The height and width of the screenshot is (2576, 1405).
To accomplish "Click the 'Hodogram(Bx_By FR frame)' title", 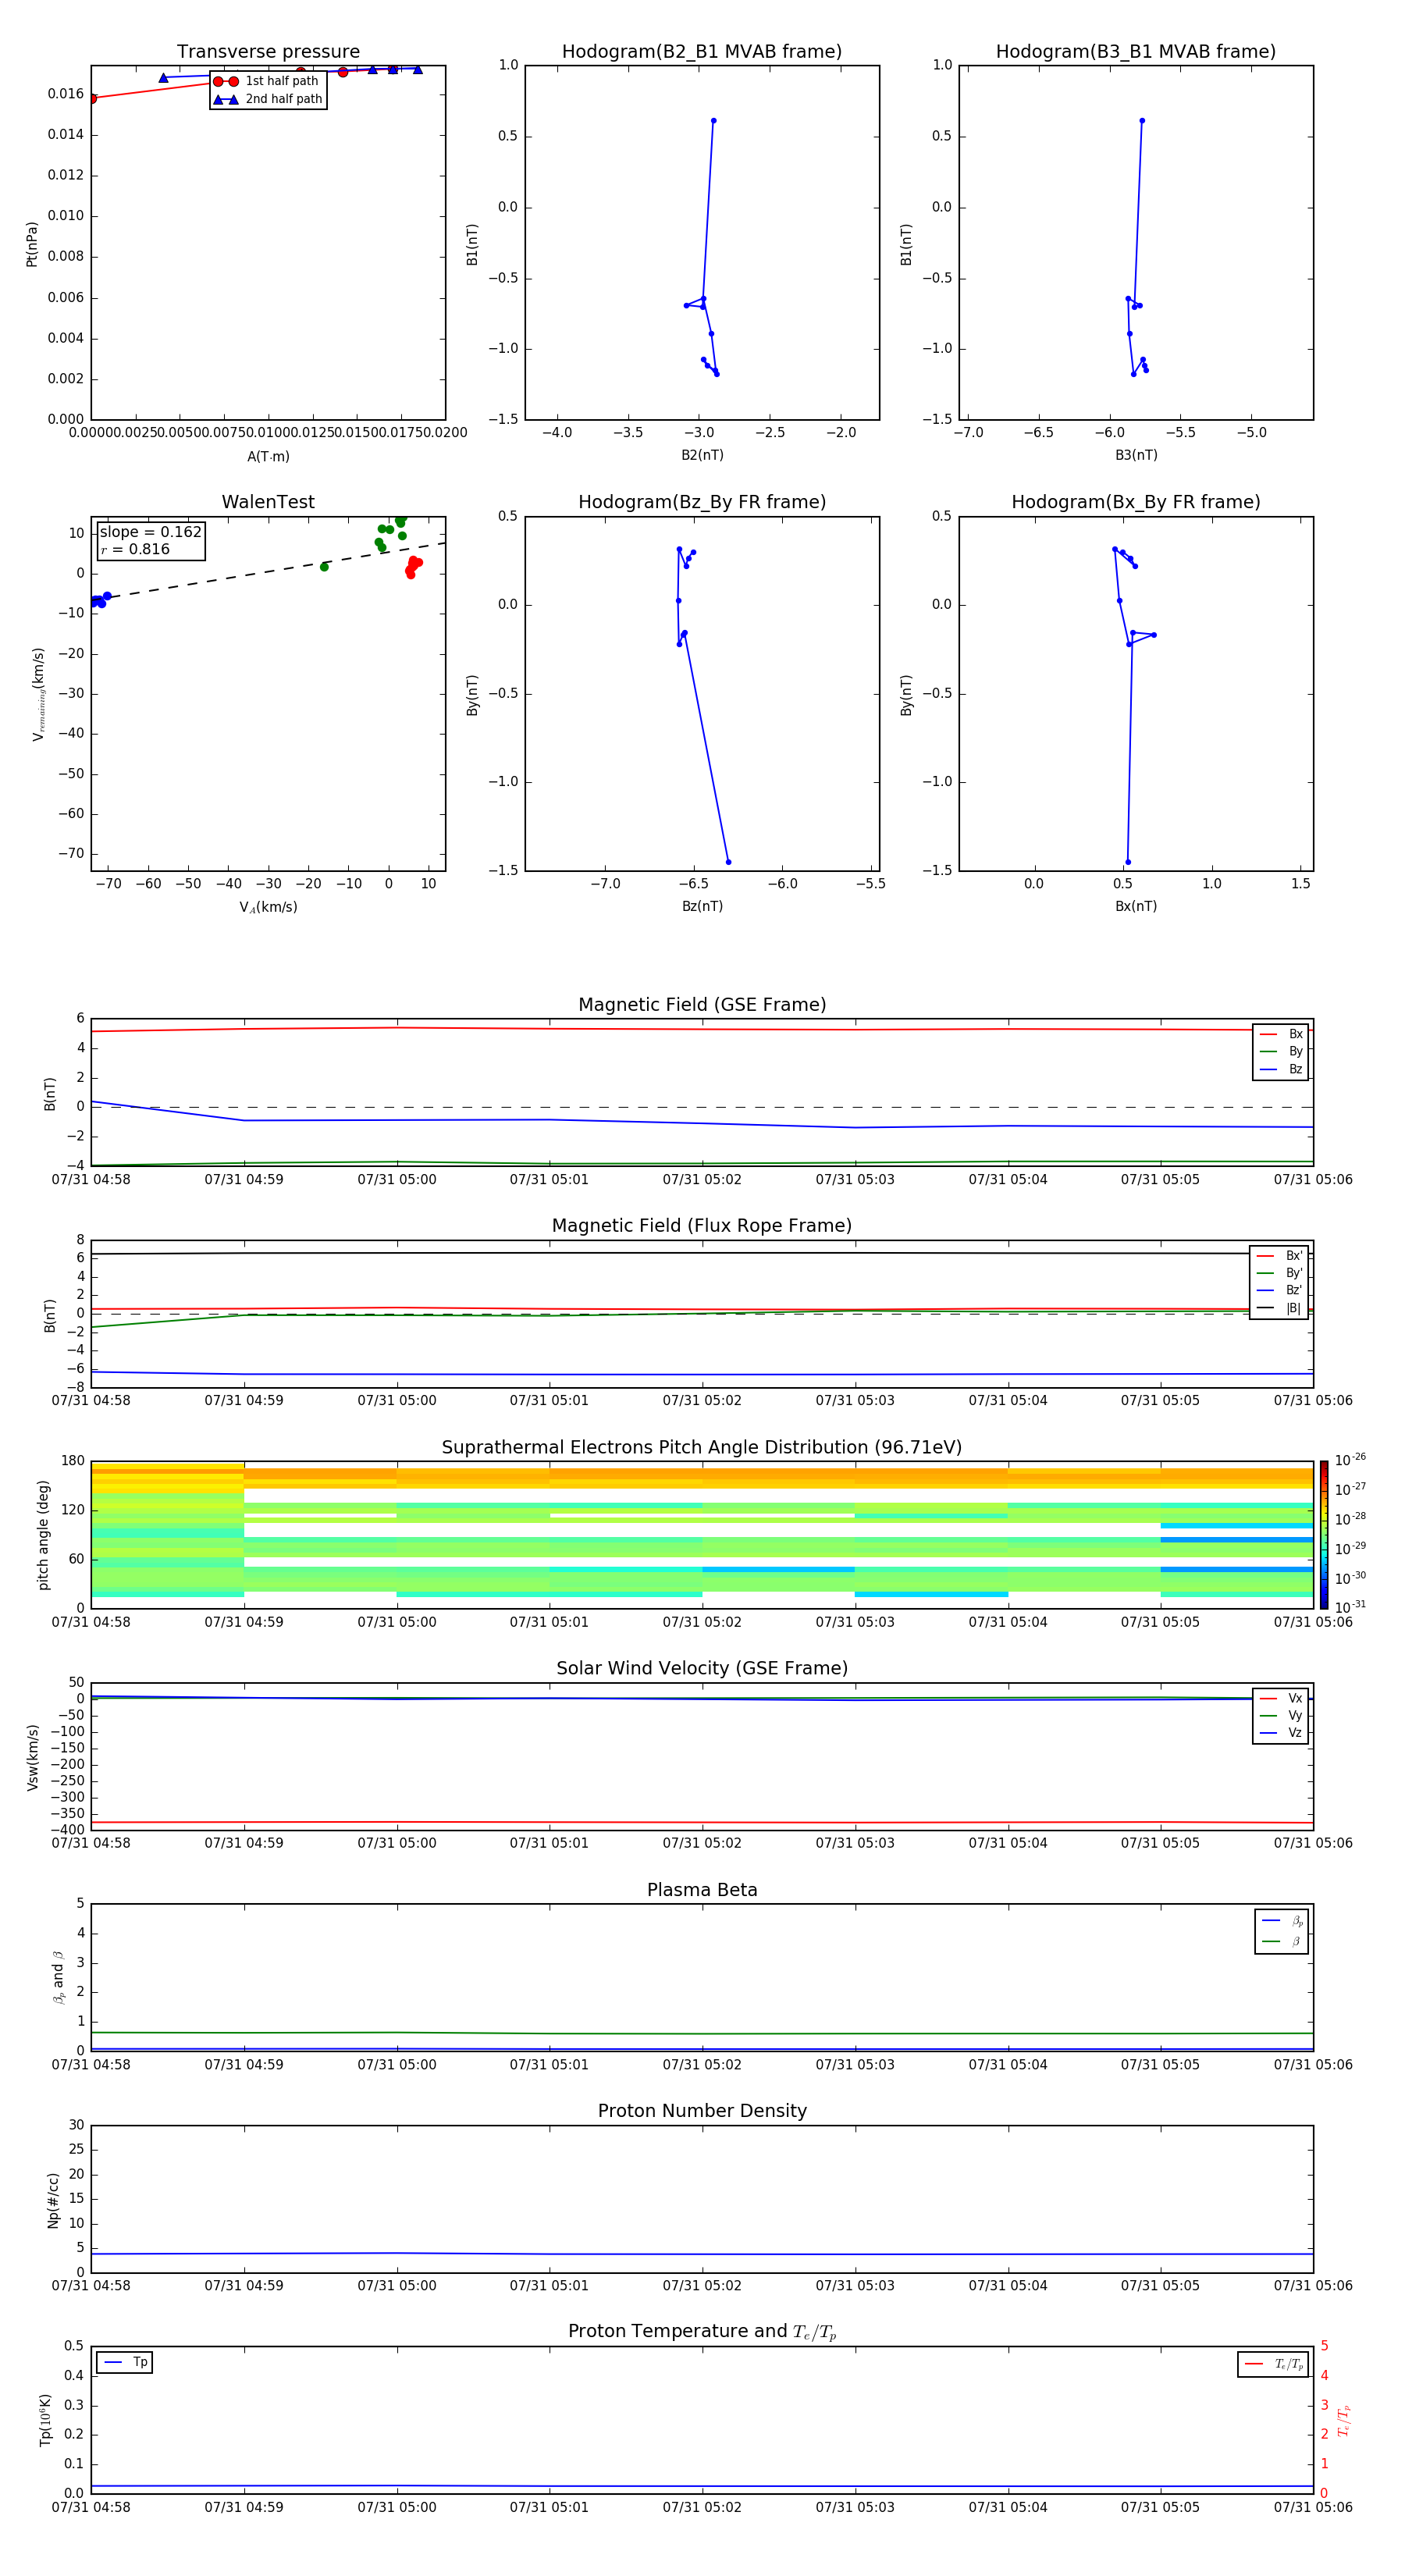I will [1136, 502].
